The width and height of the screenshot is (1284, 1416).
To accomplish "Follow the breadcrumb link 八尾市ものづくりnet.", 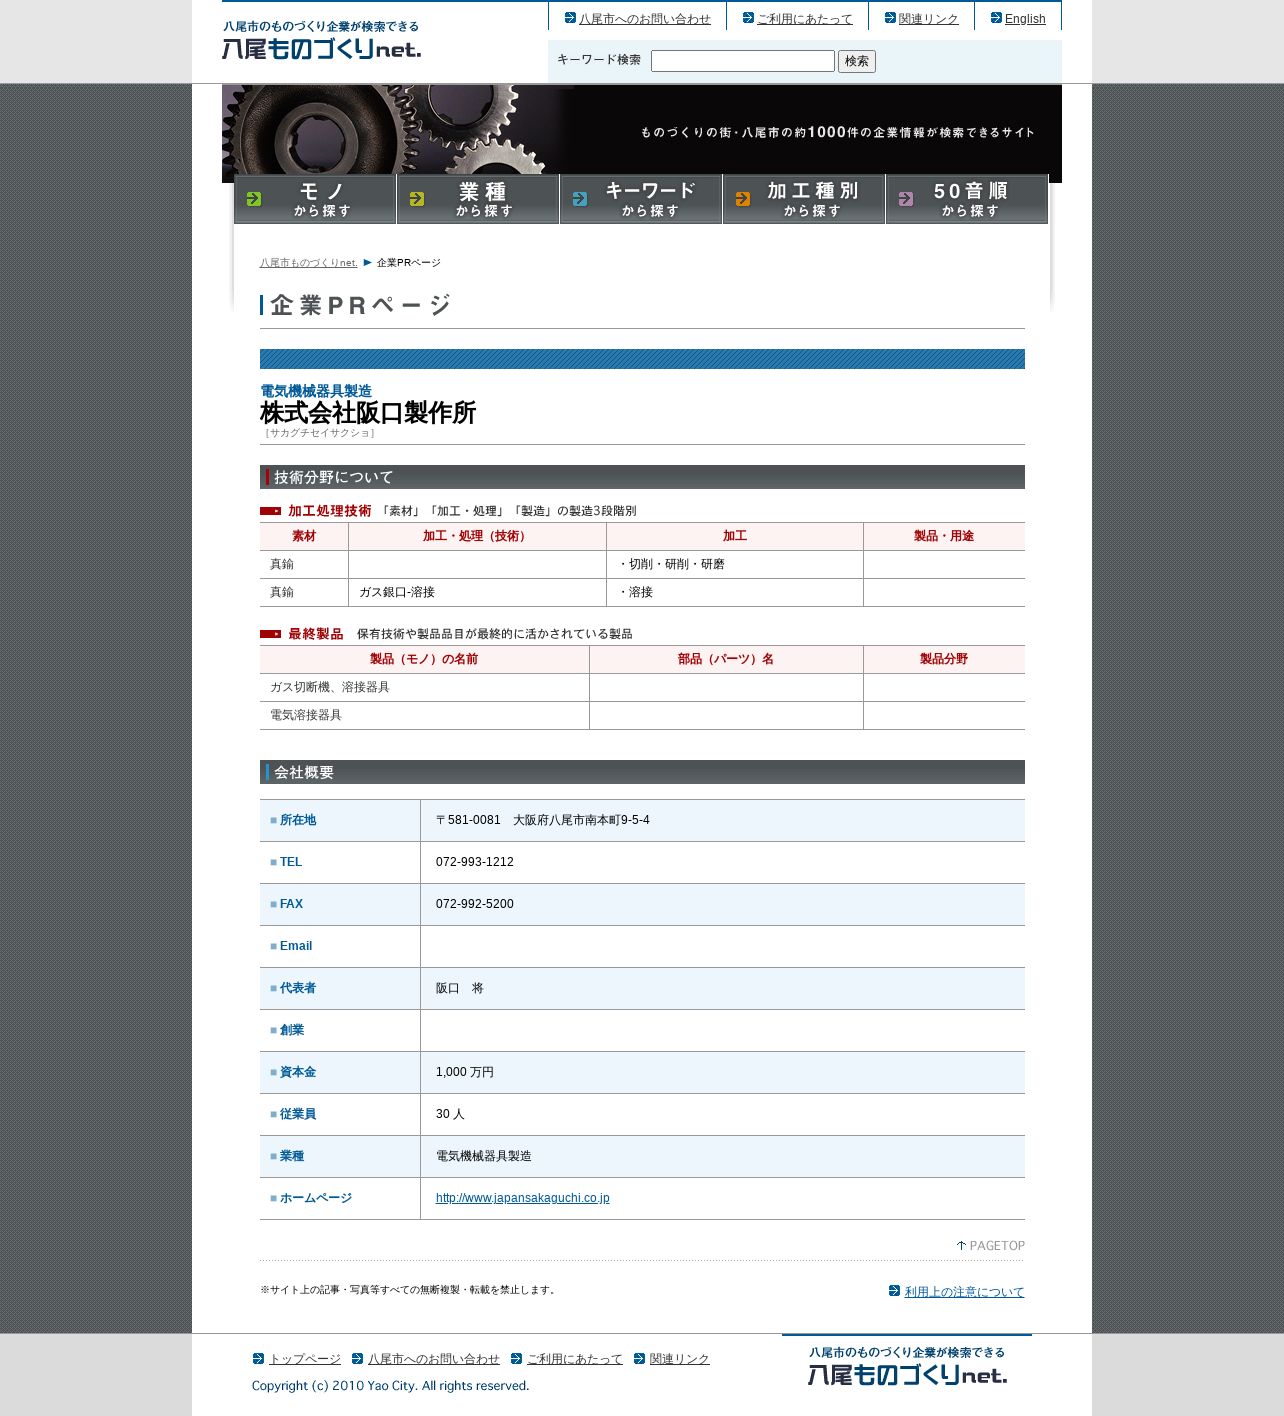I will click(x=308, y=263).
